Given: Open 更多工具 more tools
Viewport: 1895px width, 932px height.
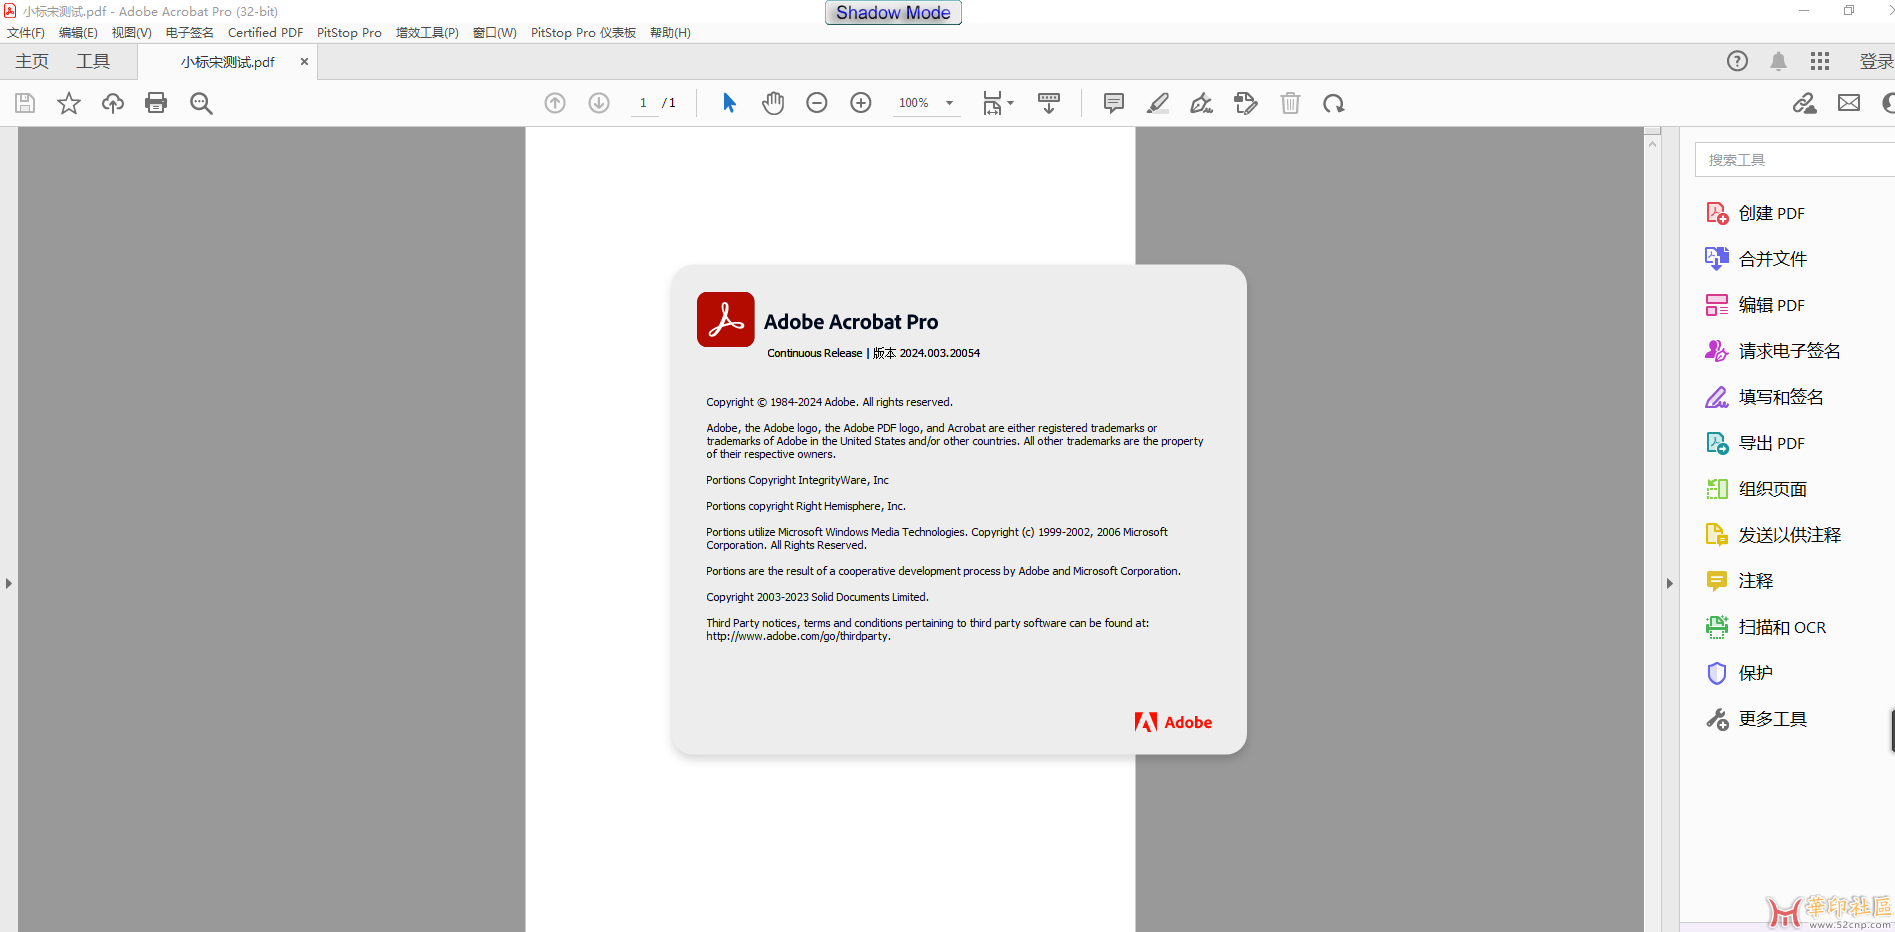Looking at the screenshot, I should [x=1756, y=719].
